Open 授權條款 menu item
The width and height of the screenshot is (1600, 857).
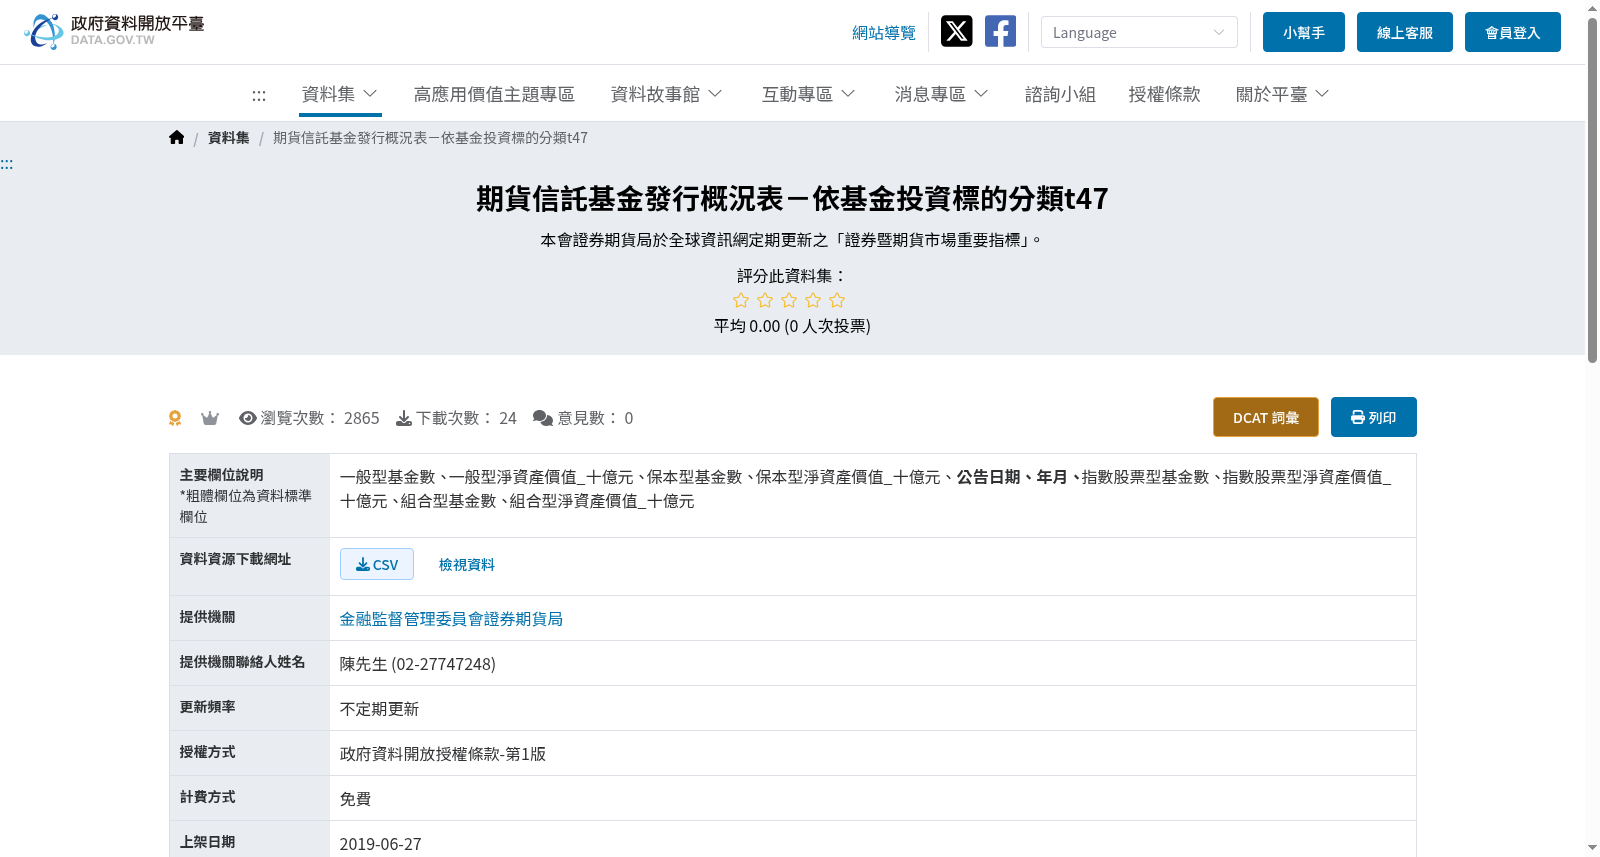[x=1164, y=94]
